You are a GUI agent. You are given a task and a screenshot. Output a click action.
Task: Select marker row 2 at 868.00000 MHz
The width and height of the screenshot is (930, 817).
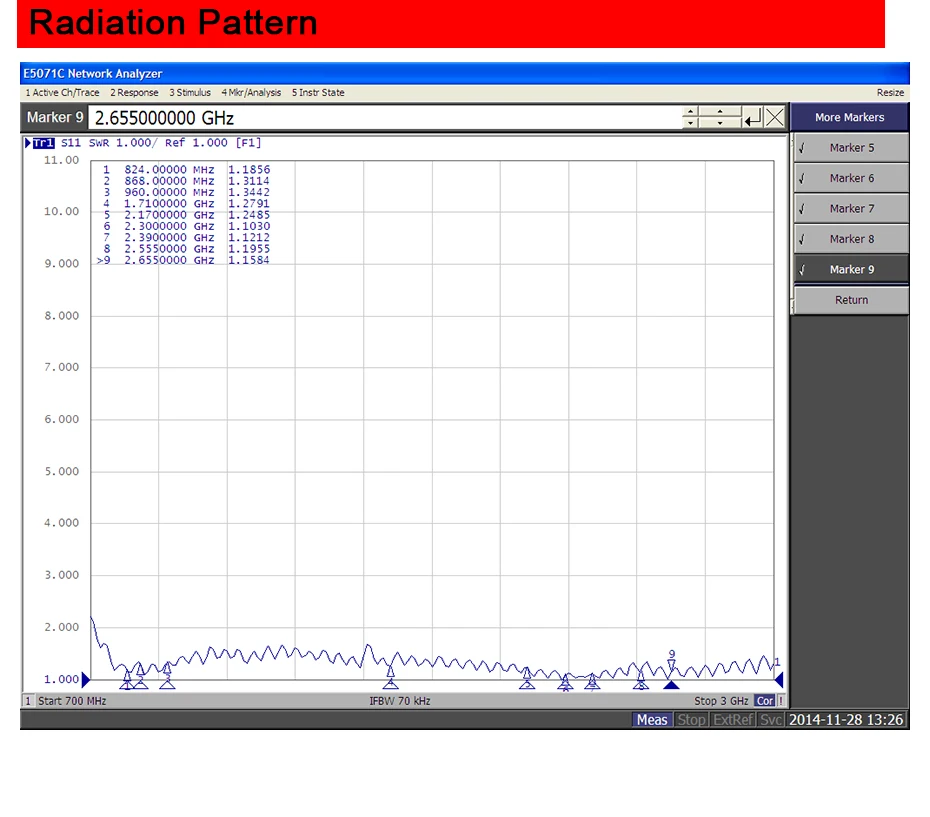click(x=186, y=181)
